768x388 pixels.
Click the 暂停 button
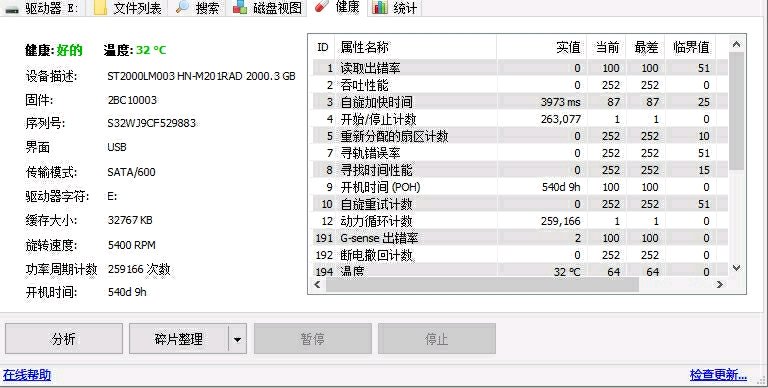pos(312,339)
